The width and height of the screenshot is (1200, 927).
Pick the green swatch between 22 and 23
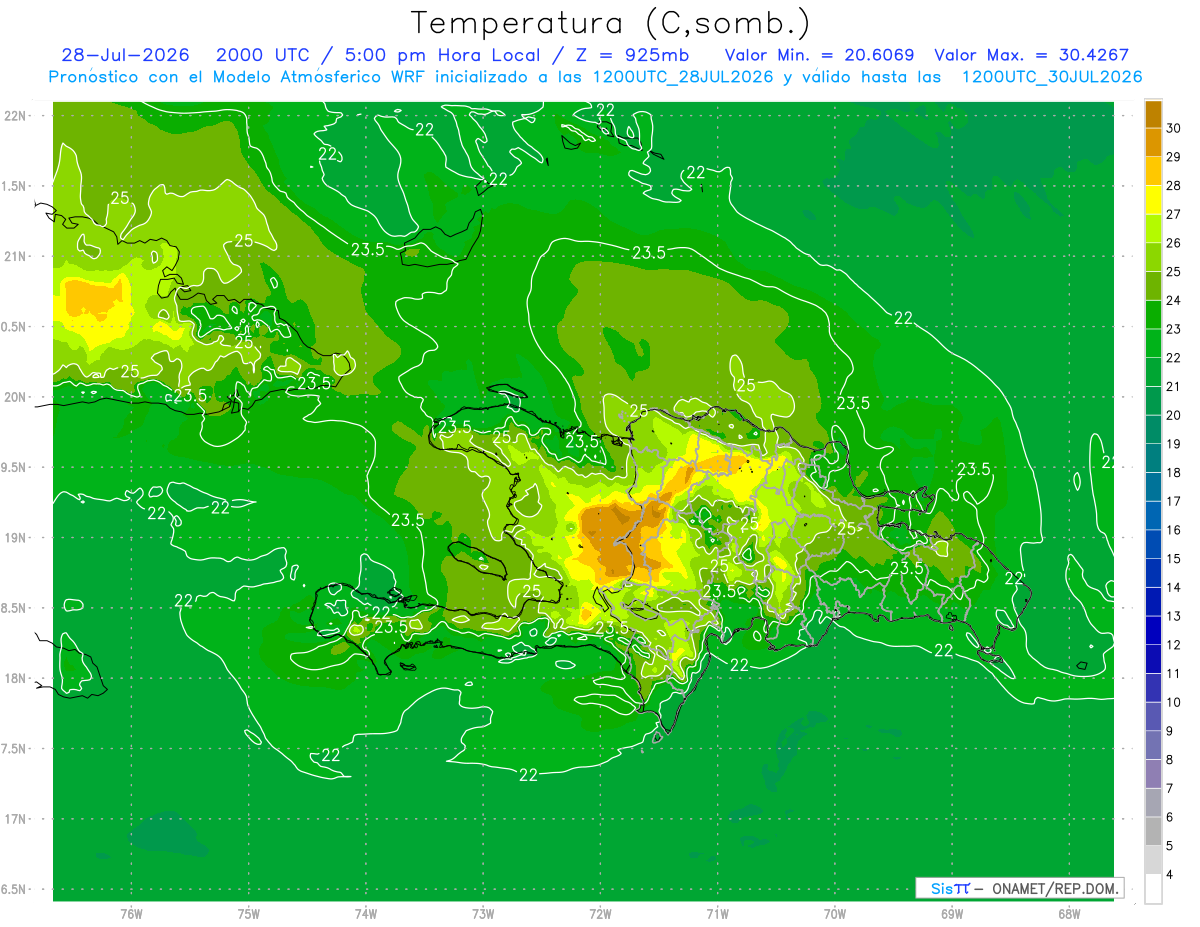1153,343
